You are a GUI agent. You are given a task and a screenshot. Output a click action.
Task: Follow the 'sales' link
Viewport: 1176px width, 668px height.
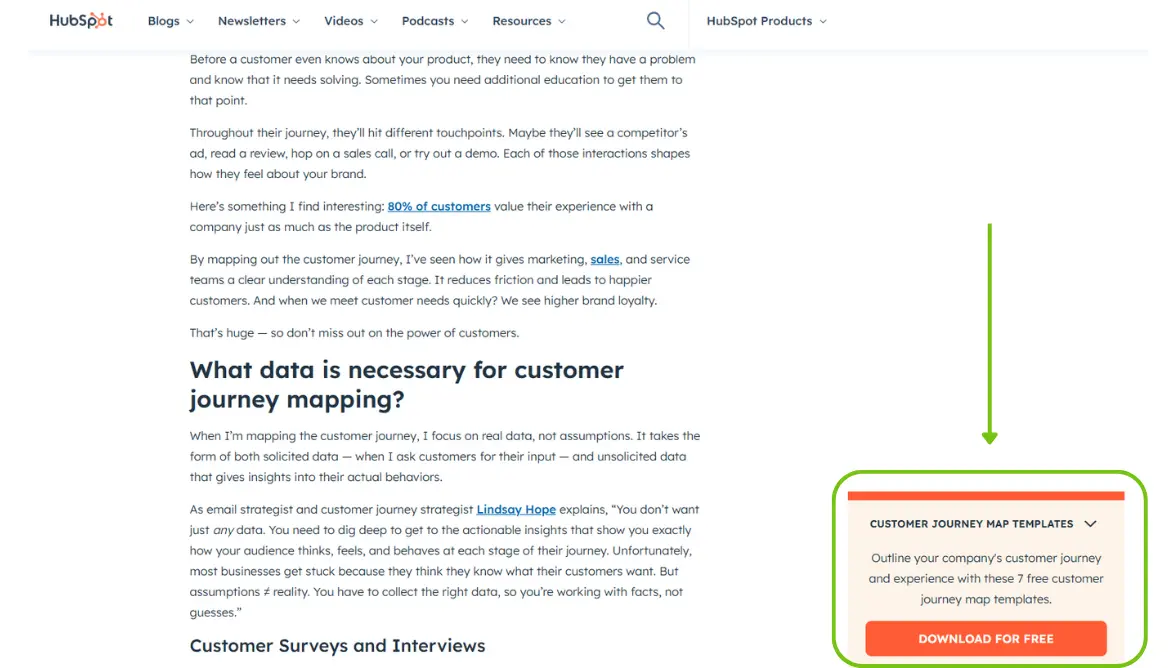(x=604, y=259)
